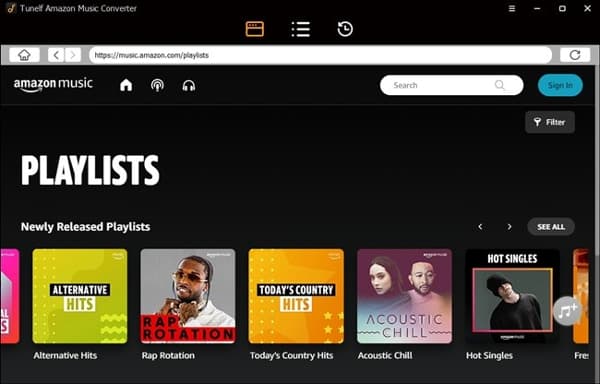Screen dimensions: 600x384
Task: Click the search magnifier icon
Action: [499, 85]
